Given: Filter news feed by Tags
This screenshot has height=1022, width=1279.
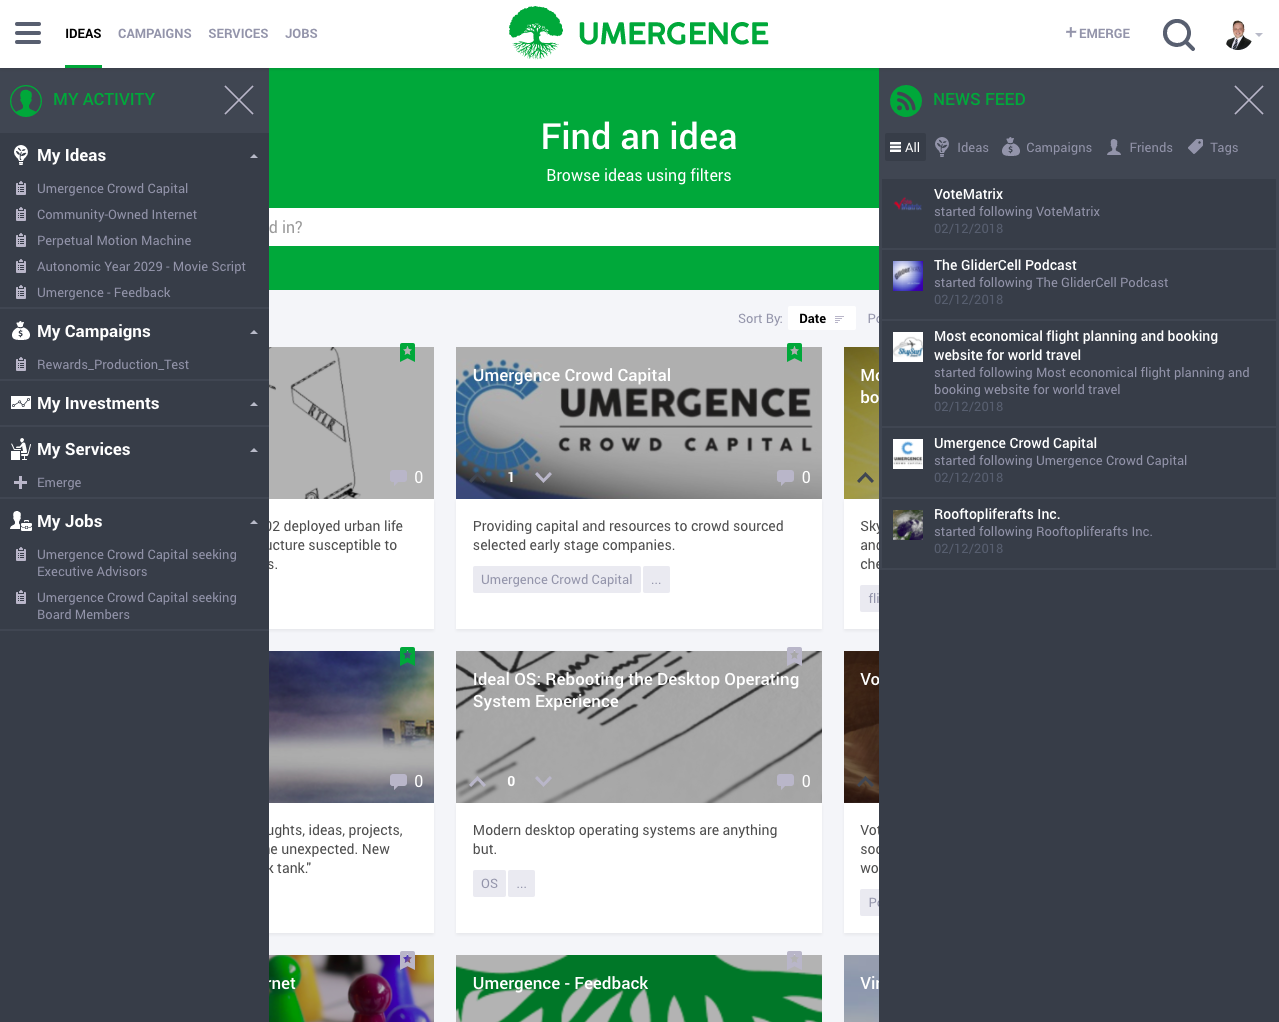Looking at the screenshot, I should tap(1212, 147).
